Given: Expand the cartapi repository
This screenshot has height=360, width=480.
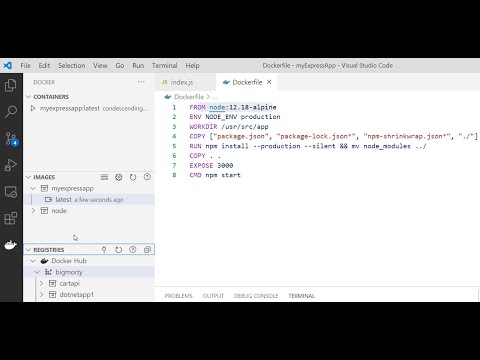Looking at the screenshot, I should tap(41, 283).
